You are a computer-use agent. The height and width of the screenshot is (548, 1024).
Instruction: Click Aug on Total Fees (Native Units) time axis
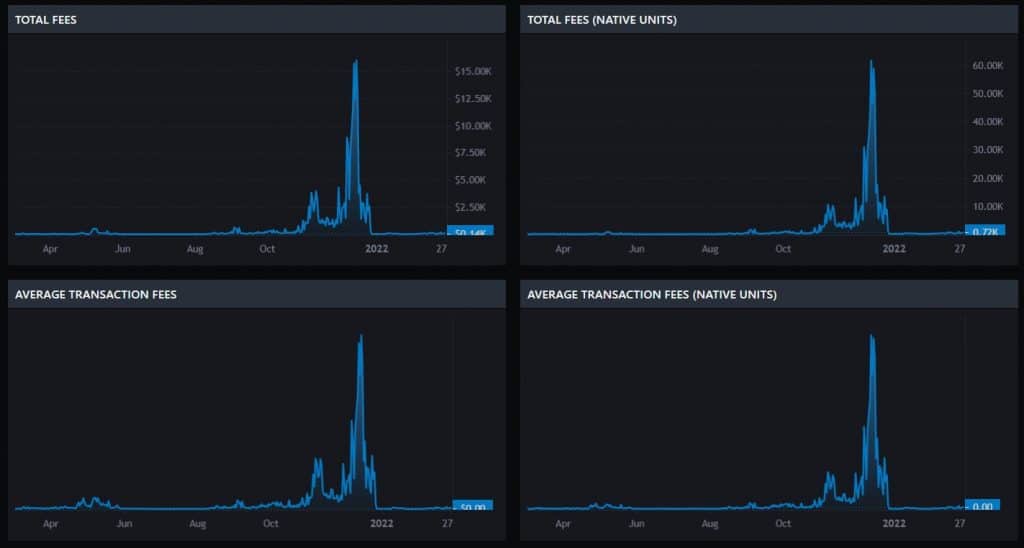[x=710, y=249]
